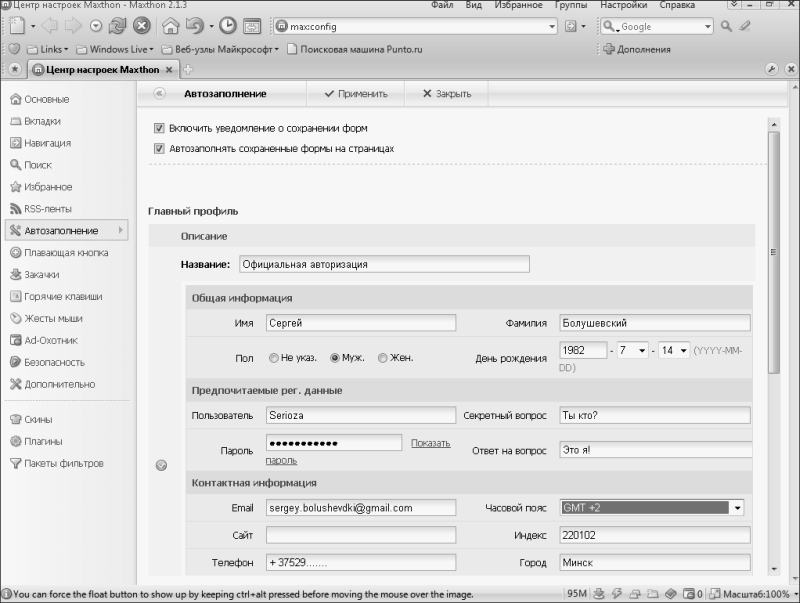Click the download manager status bar icon
The width and height of the screenshot is (800, 603).
coord(599,594)
